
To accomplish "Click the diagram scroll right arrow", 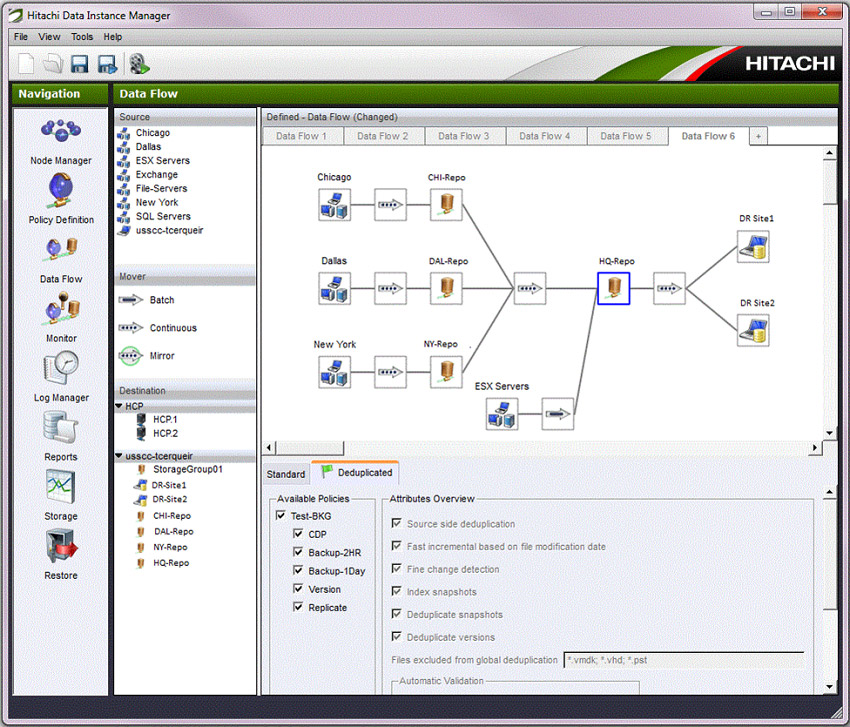I will (815, 448).
